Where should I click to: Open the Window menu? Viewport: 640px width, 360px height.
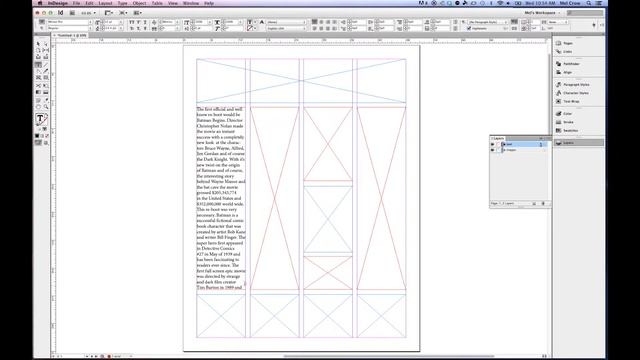click(x=191, y=3)
